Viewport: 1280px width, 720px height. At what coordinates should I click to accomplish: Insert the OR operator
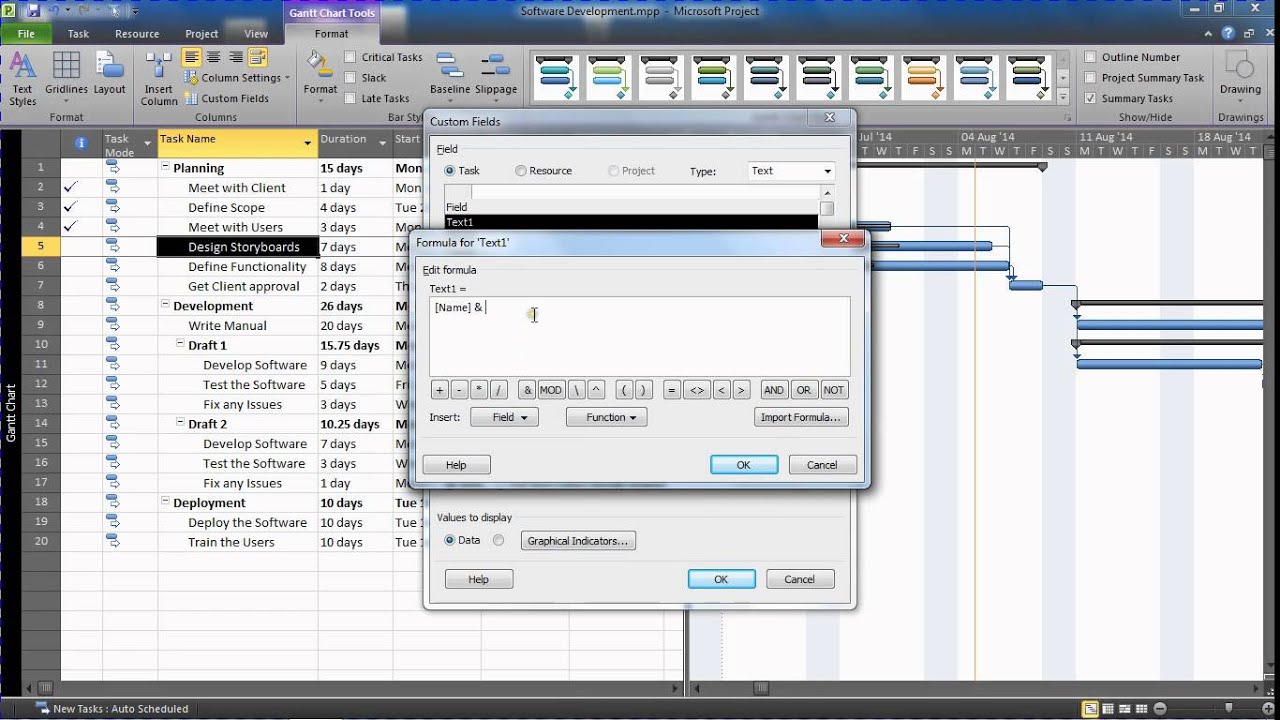(804, 390)
